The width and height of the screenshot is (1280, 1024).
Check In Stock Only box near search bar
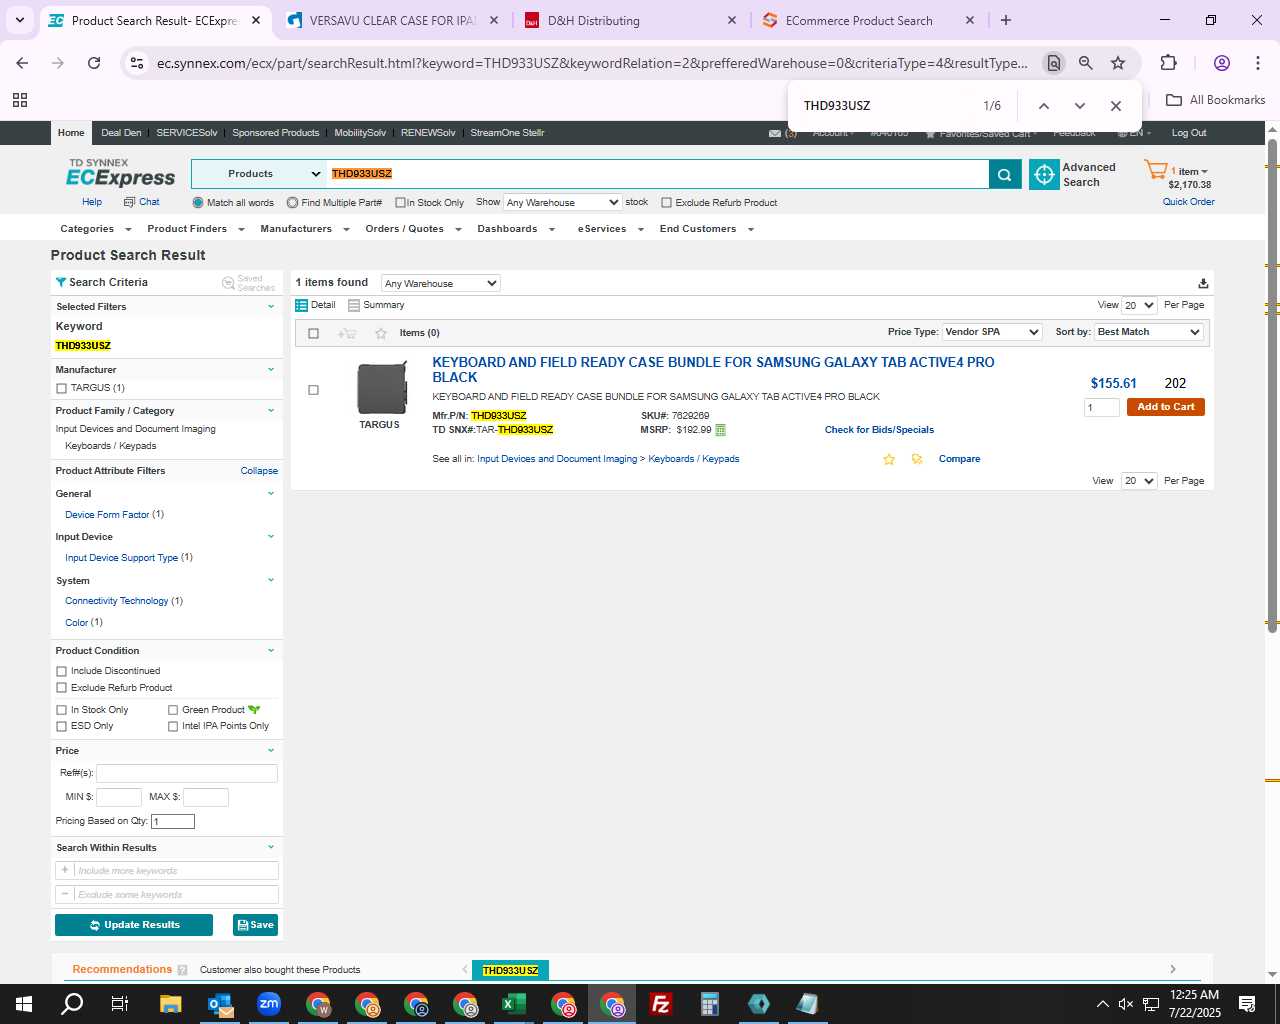[x=400, y=203]
